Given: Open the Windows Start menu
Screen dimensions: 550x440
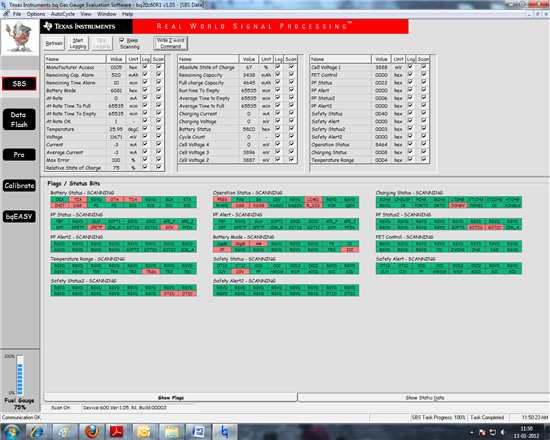Looking at the screenshot, I should pos(12,432).
